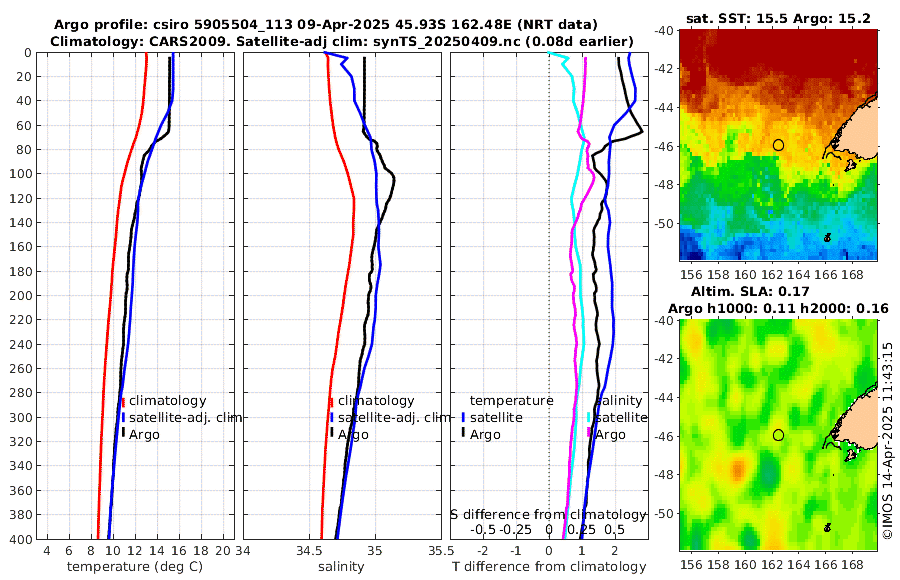Click the '-0.5' tick on S difference scale
The image size is (900, 580).
[483, 529]
